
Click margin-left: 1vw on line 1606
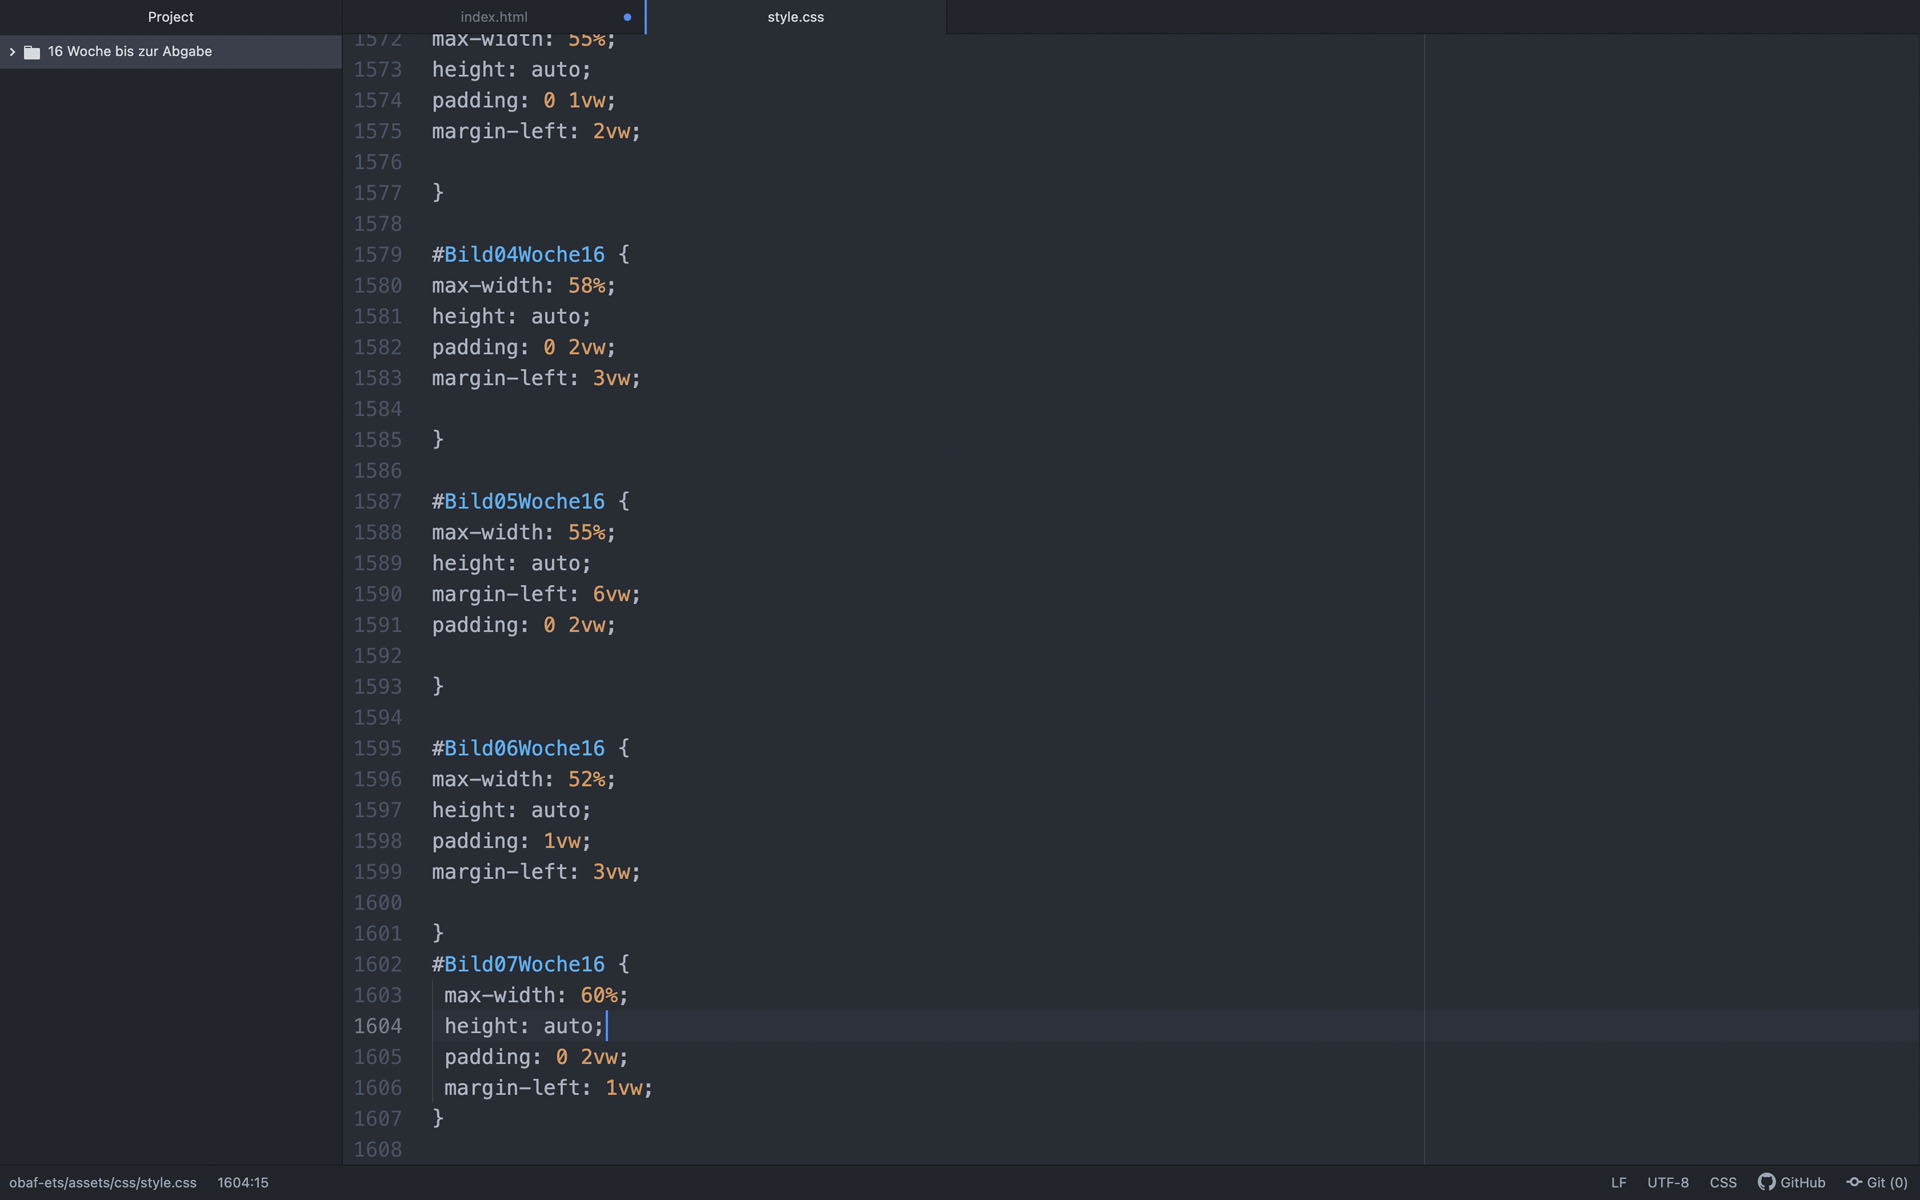(548, 1088)
